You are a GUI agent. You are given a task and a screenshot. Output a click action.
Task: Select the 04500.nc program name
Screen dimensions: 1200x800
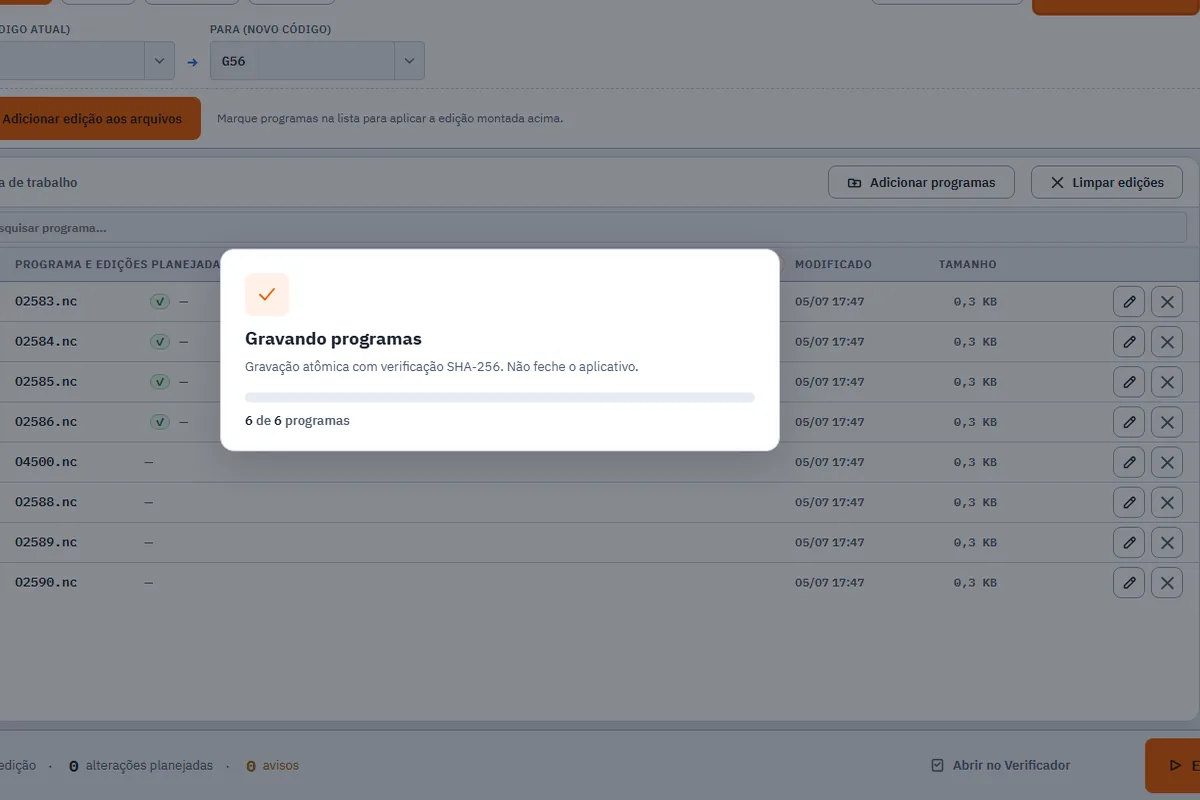click(46, 461)
